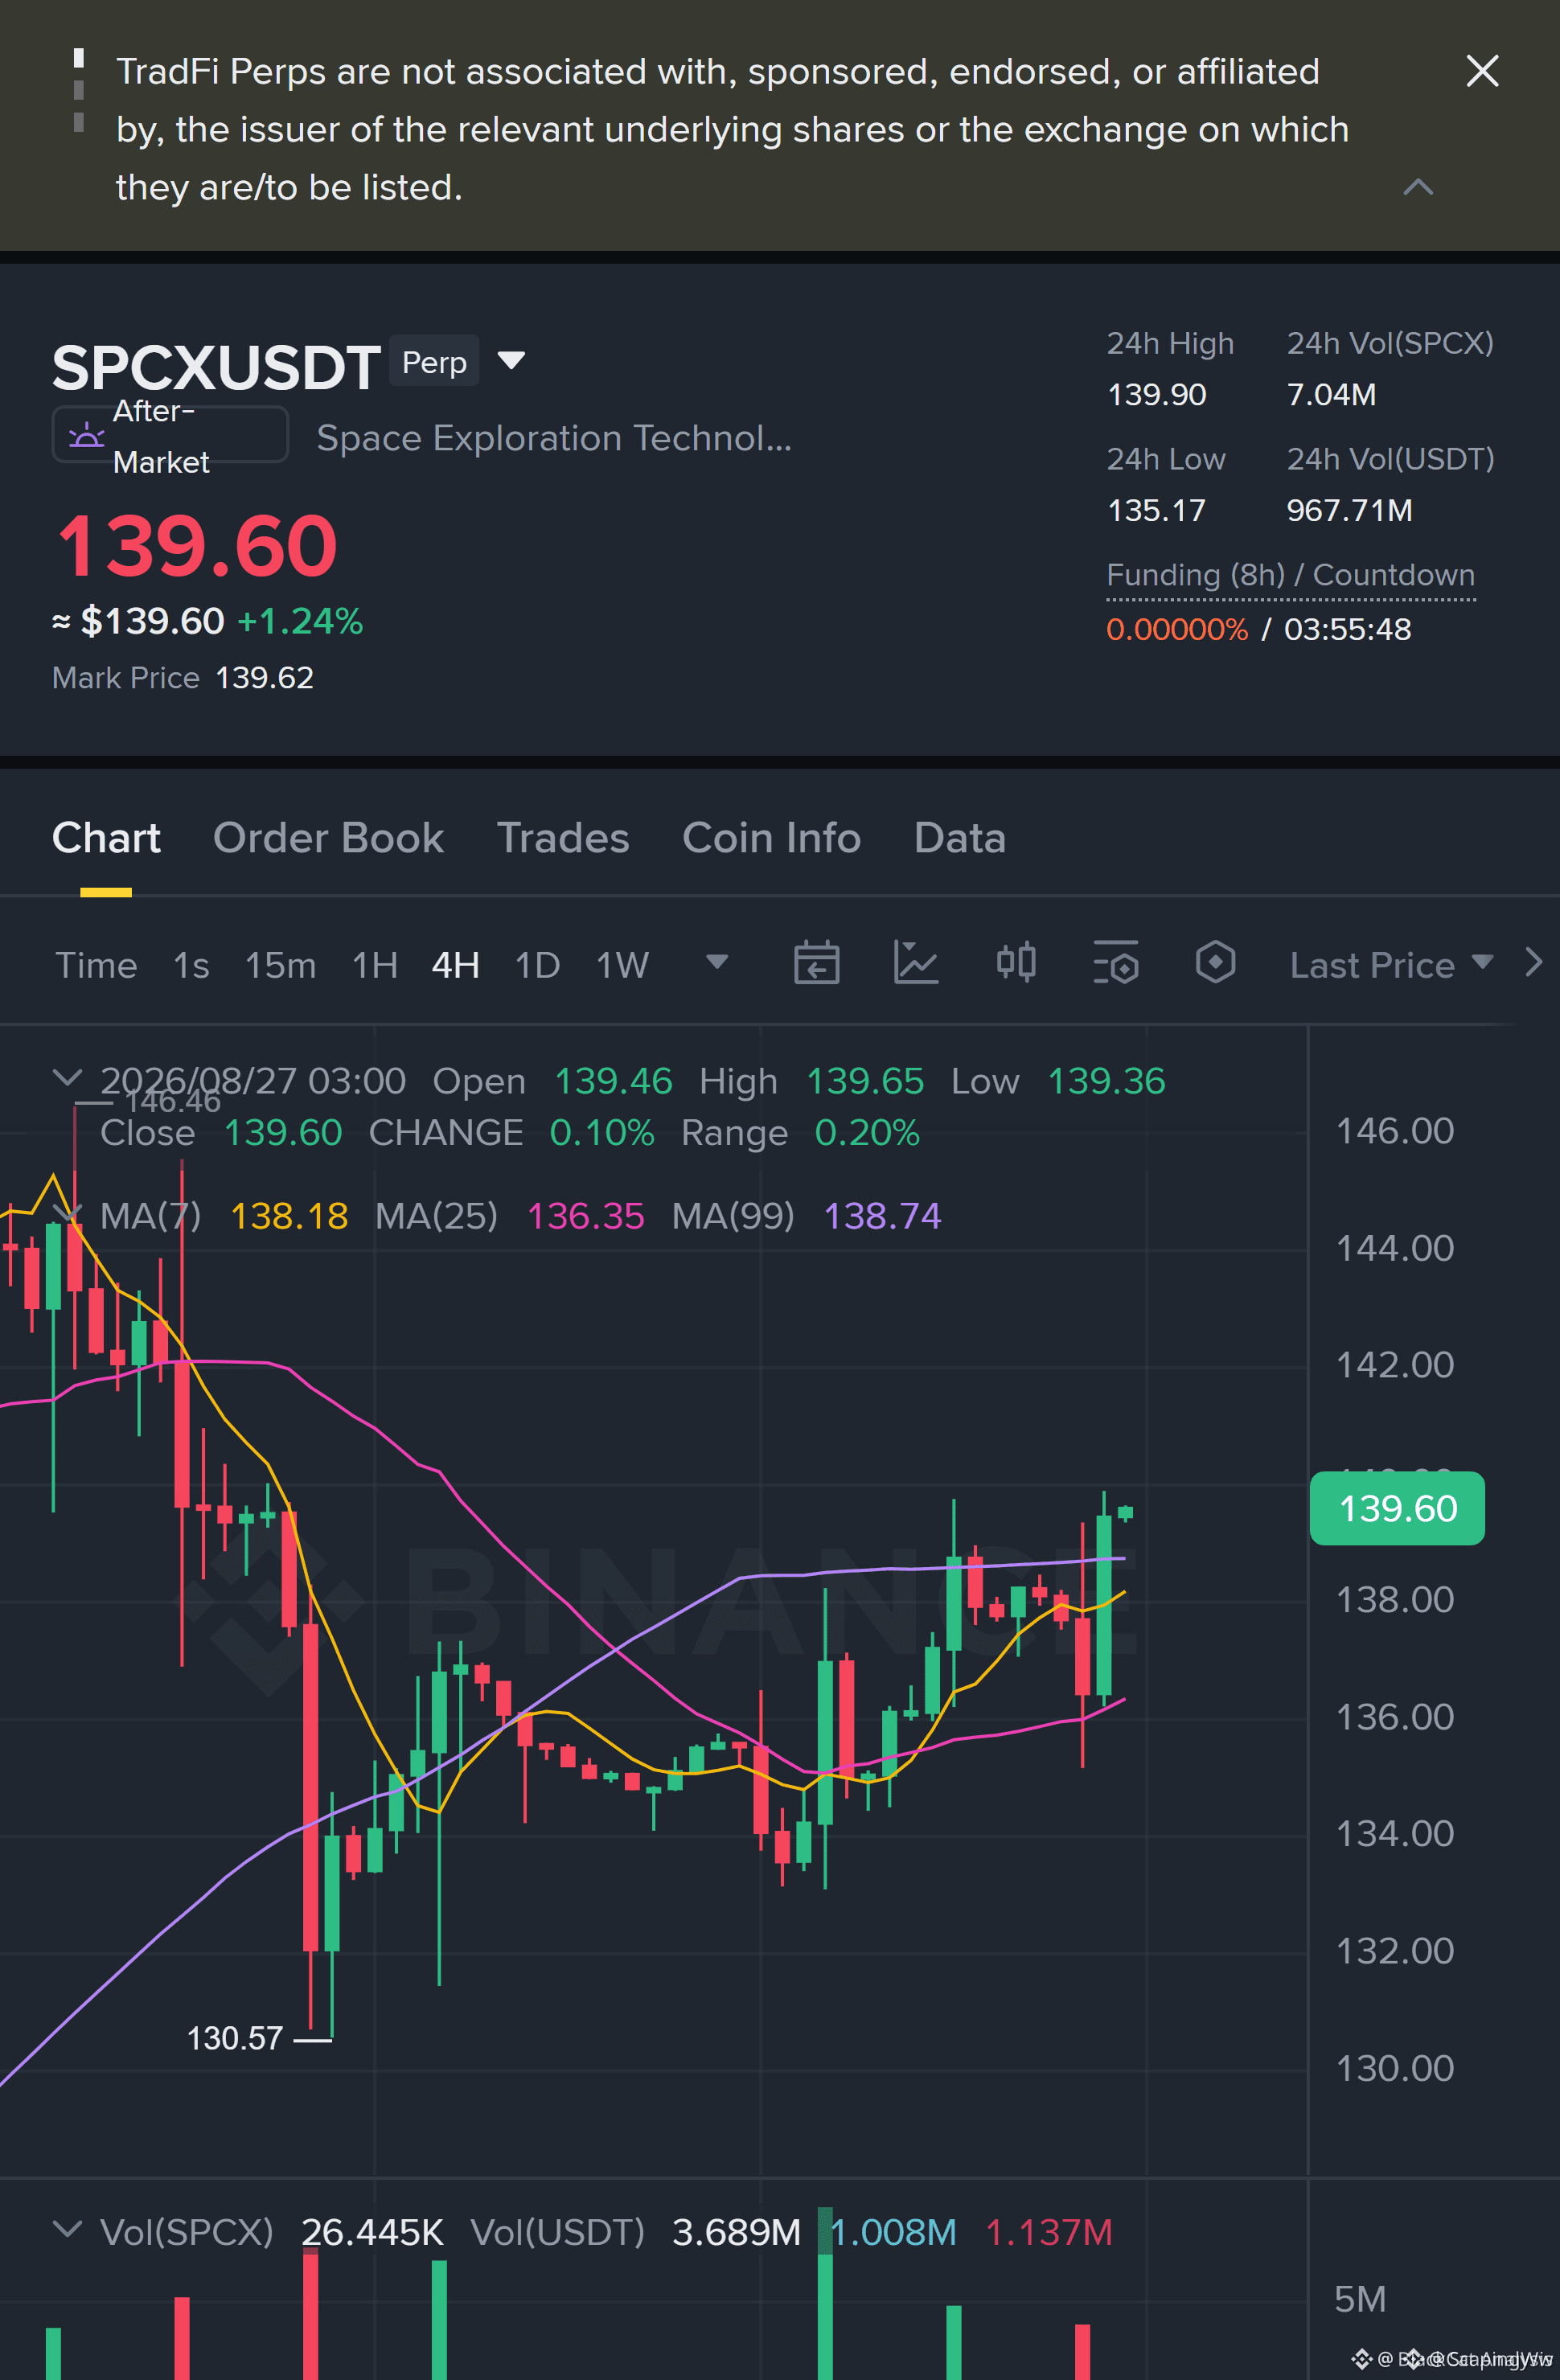Select the 1D interval

[x=537, y=965]
